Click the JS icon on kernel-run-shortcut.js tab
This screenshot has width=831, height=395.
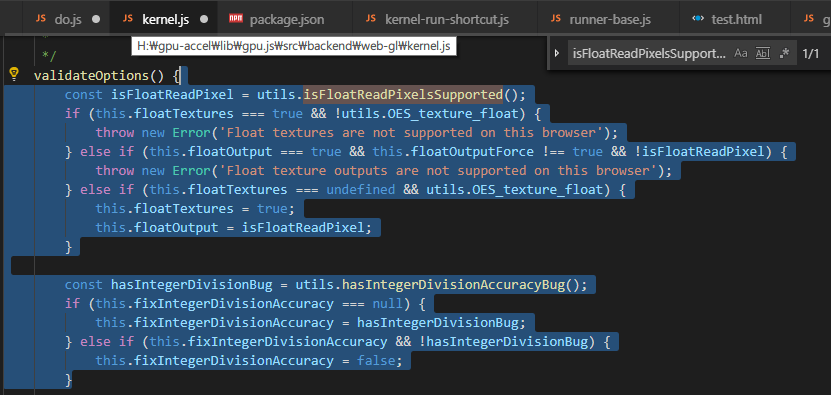coord(371,19)
